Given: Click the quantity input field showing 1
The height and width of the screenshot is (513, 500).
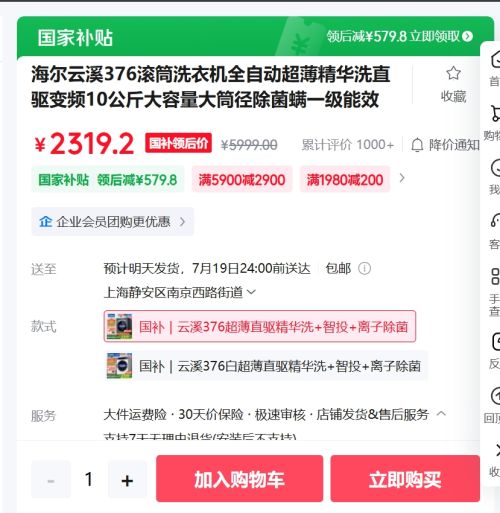Looking at the screenshot, I should pos(89,480).
